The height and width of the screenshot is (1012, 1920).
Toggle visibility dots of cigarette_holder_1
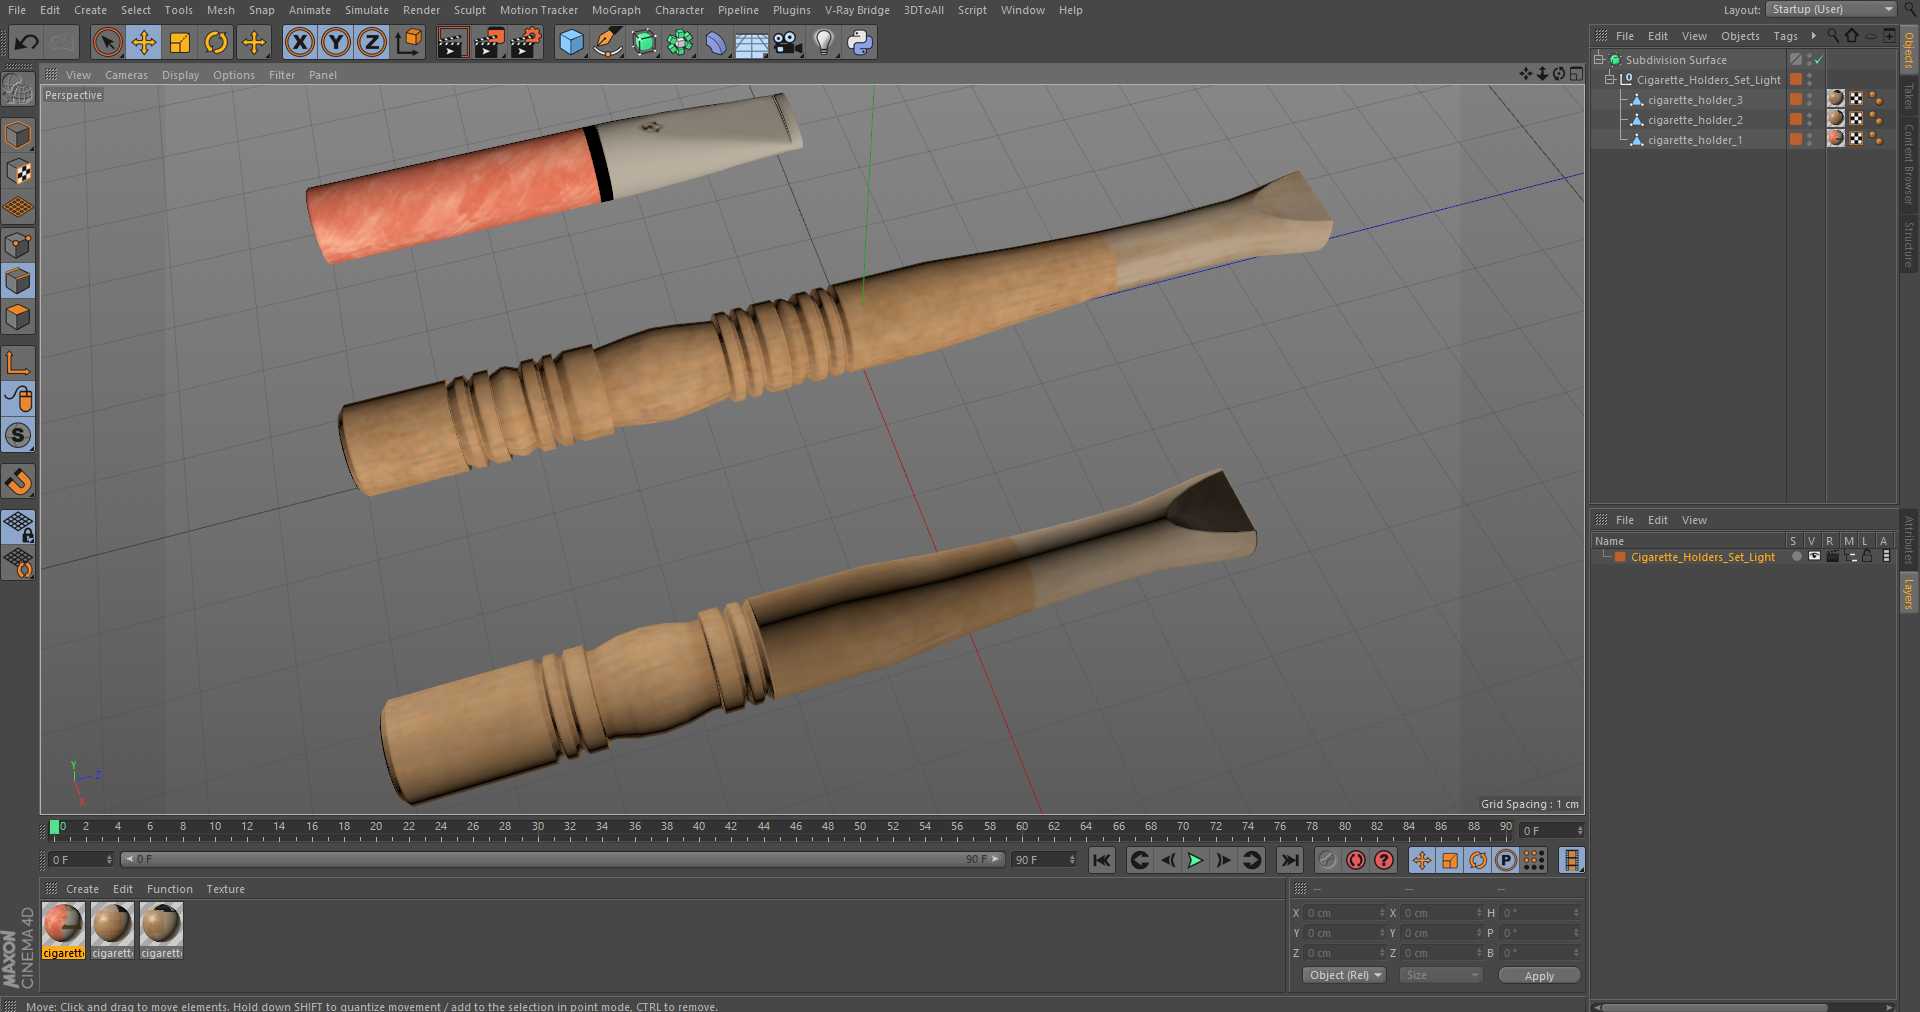click(x=1809, y=140)
